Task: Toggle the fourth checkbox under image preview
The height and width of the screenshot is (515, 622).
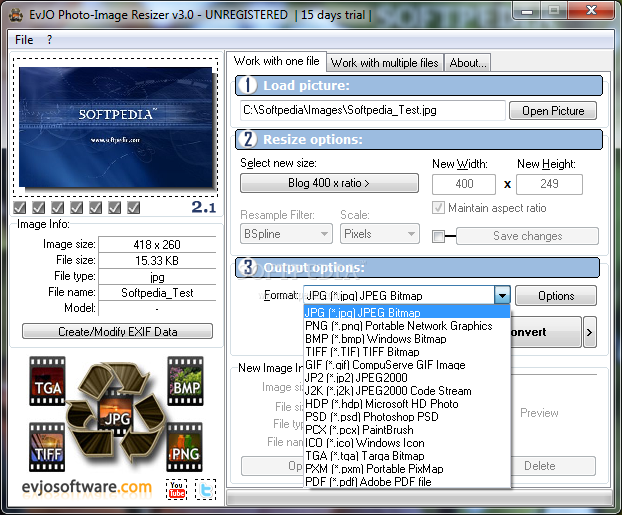Action: [x=77, y=208]
